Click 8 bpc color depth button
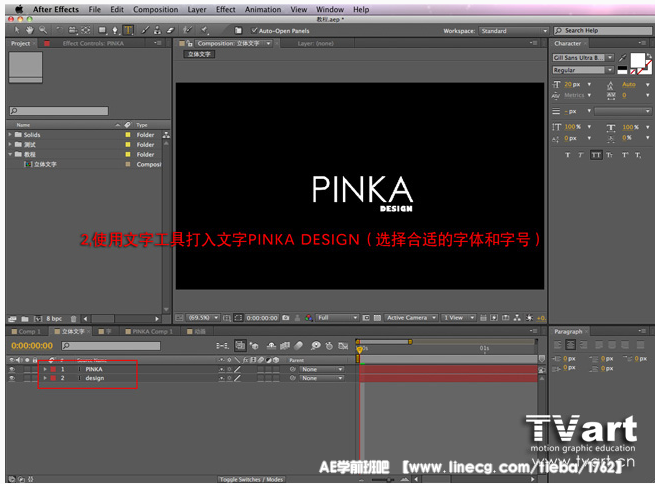This screenshot has height=484, width=655. [x=54, y=319]
